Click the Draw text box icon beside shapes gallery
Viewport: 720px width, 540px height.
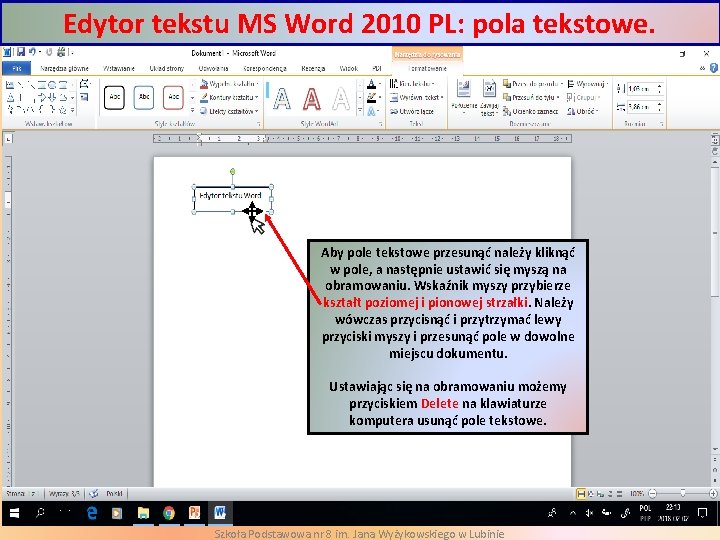click(x=84, y=97)
